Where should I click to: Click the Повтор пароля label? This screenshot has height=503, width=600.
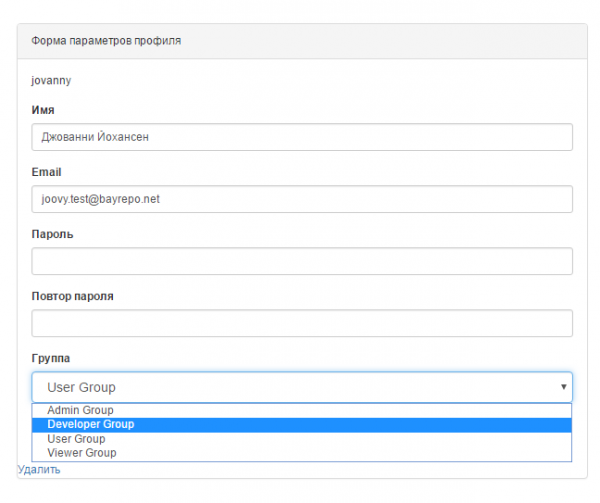coord(73,296)
